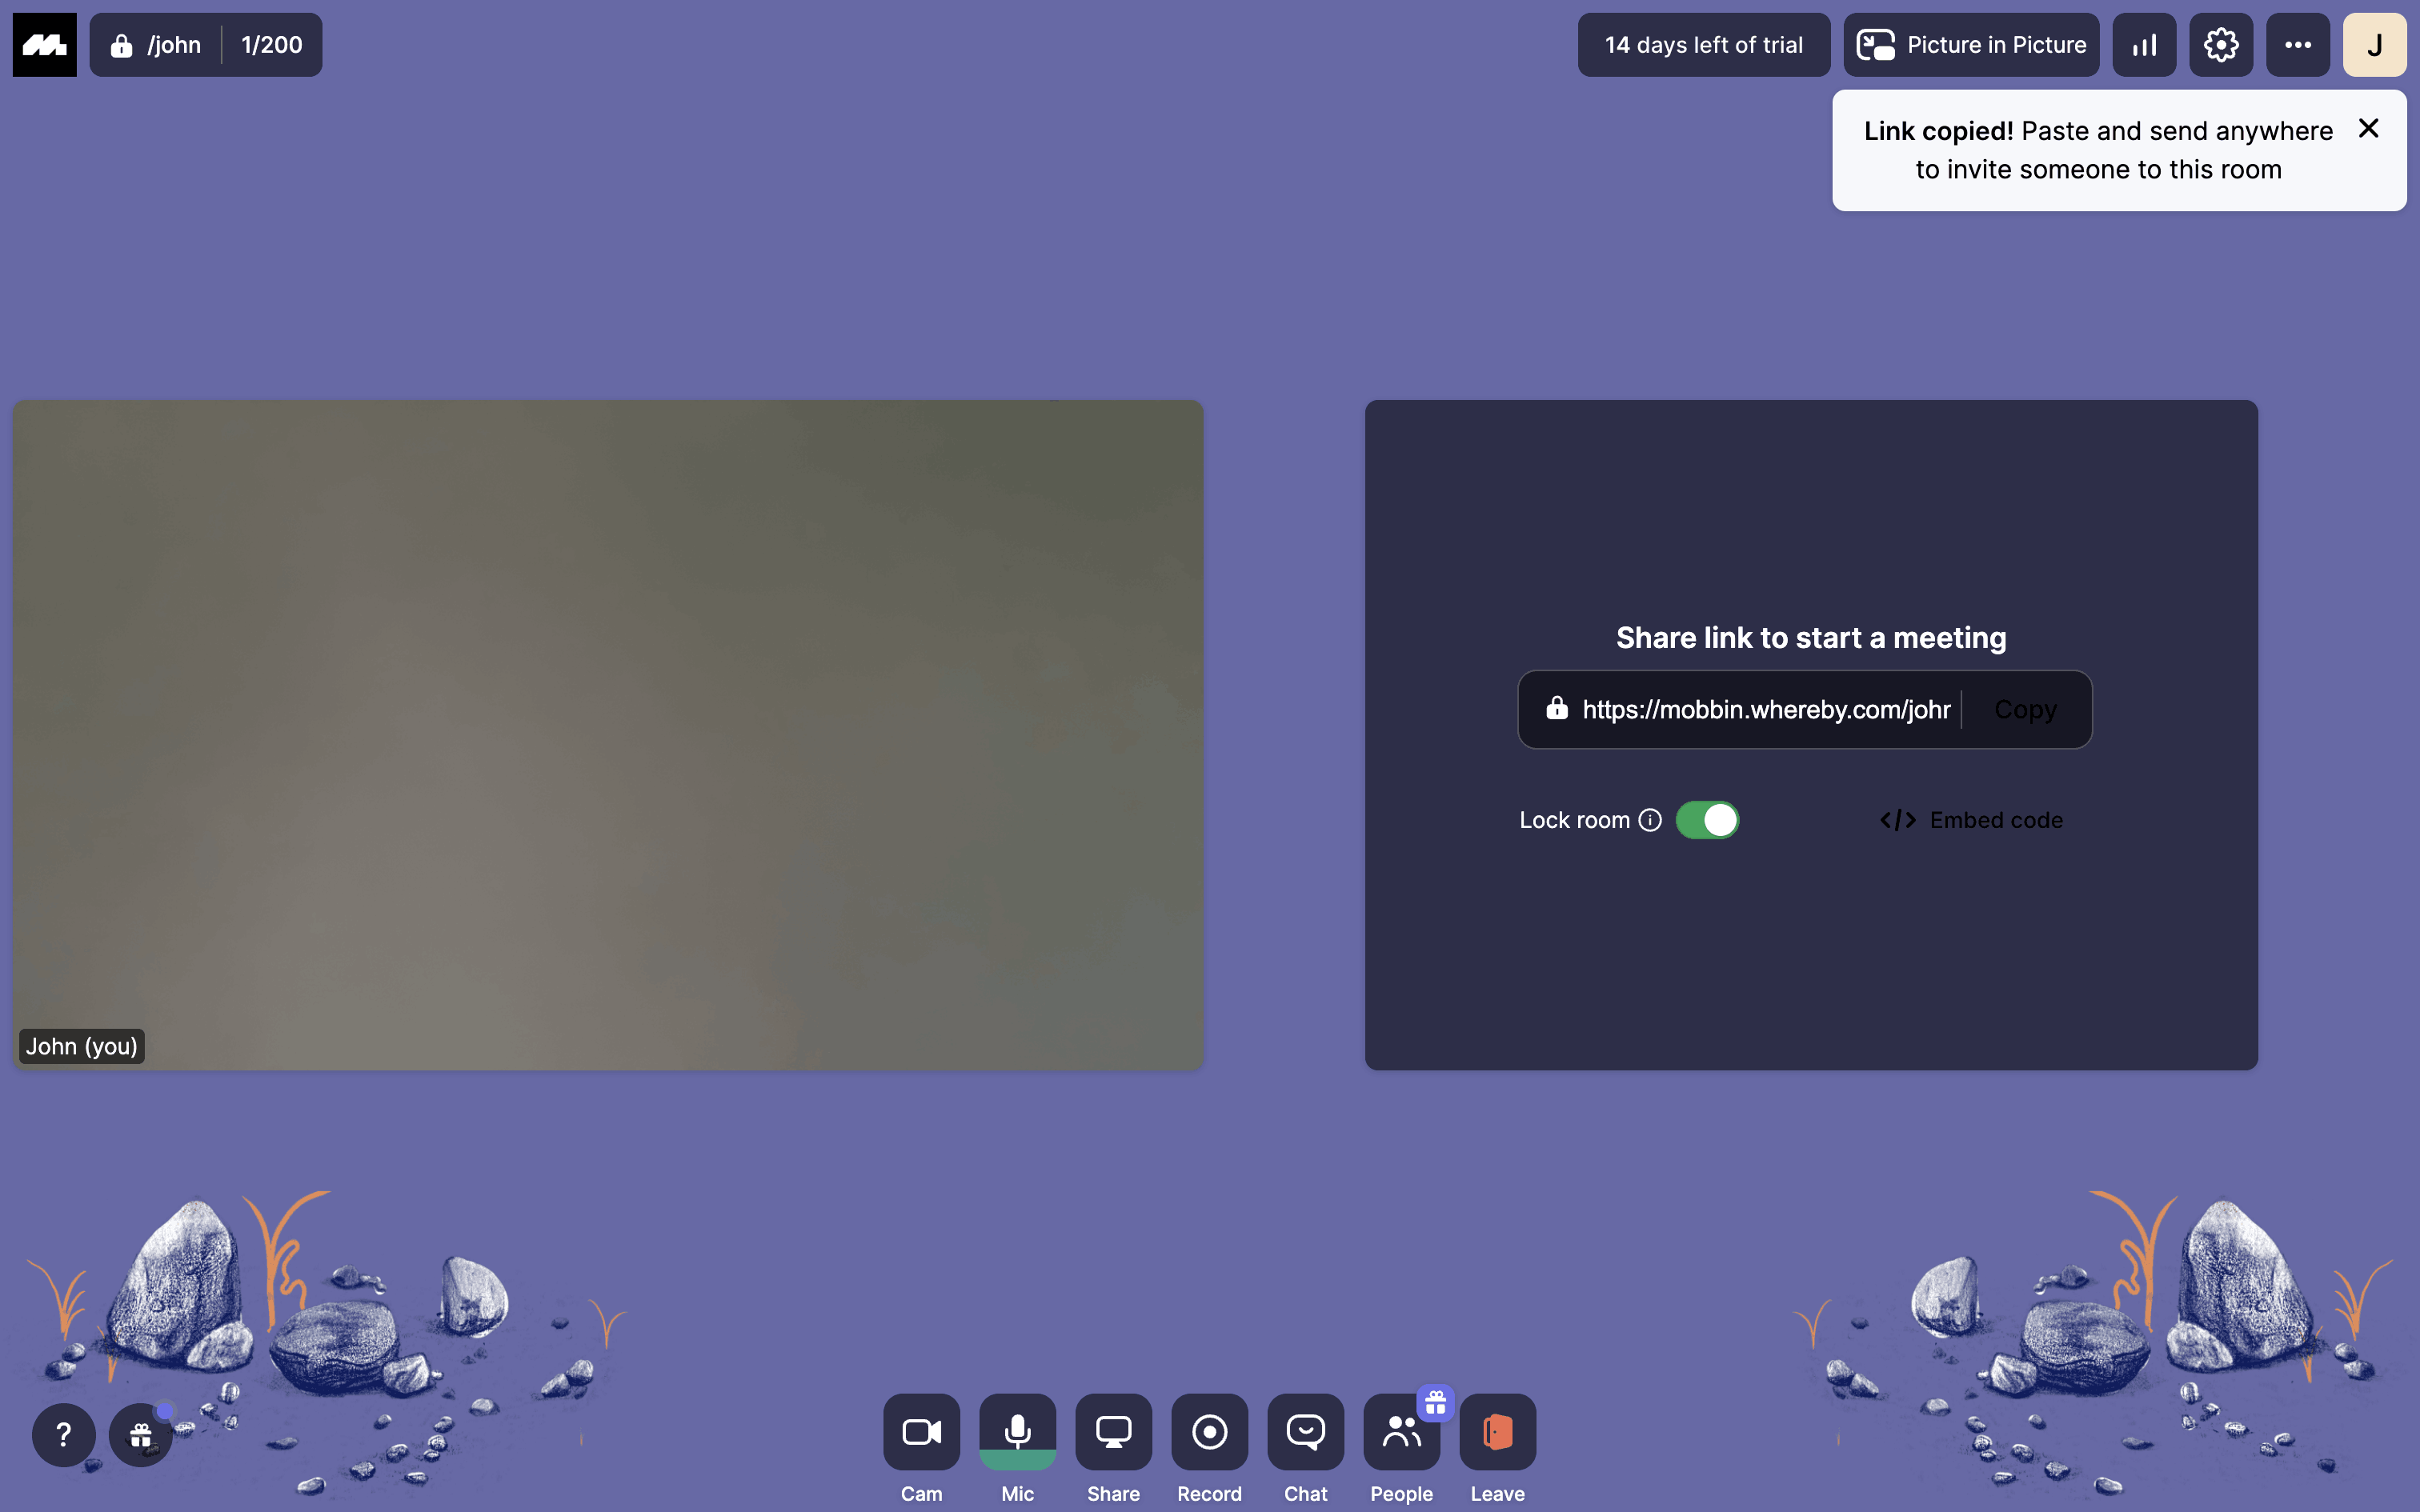Click the room URL field
The image size is (2420, 1512).
(x=1765, y=709)
